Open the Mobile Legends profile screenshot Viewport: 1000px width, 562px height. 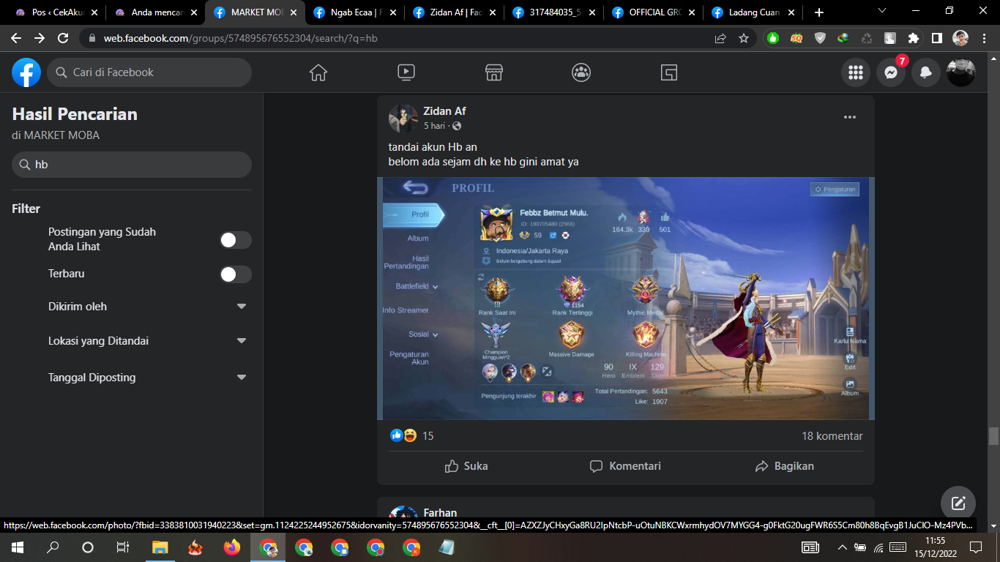626,299
